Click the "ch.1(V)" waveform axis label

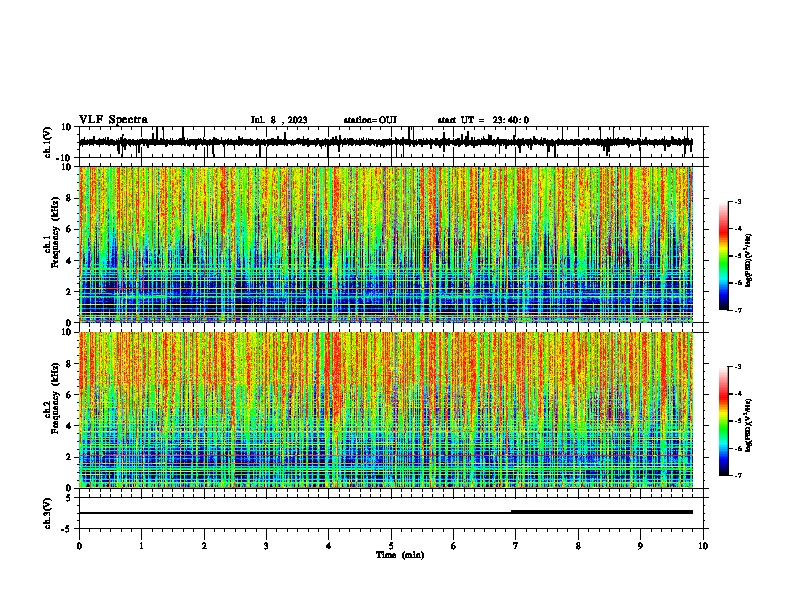48,142
